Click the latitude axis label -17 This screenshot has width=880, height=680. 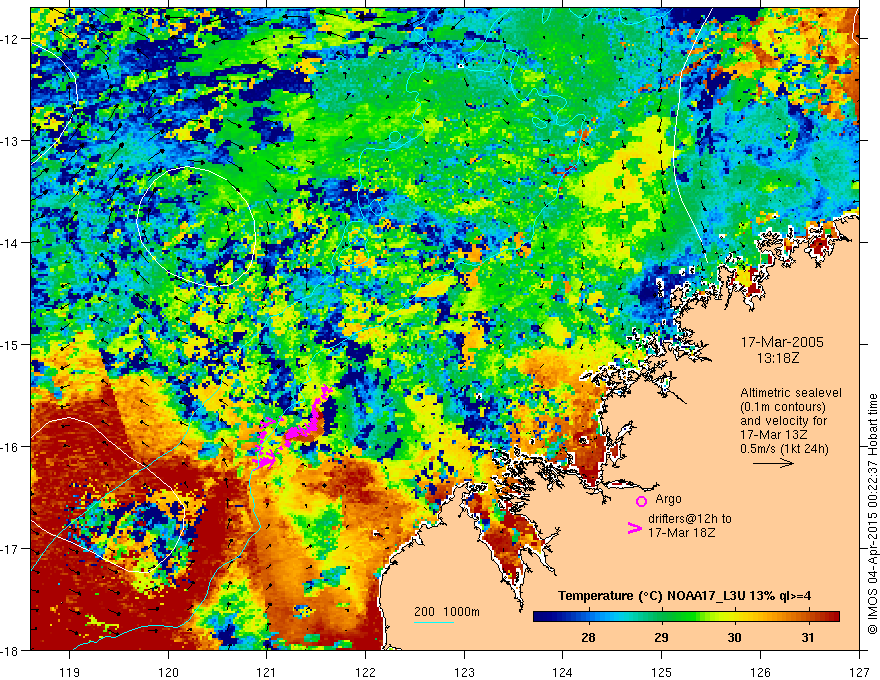(10, 549)
